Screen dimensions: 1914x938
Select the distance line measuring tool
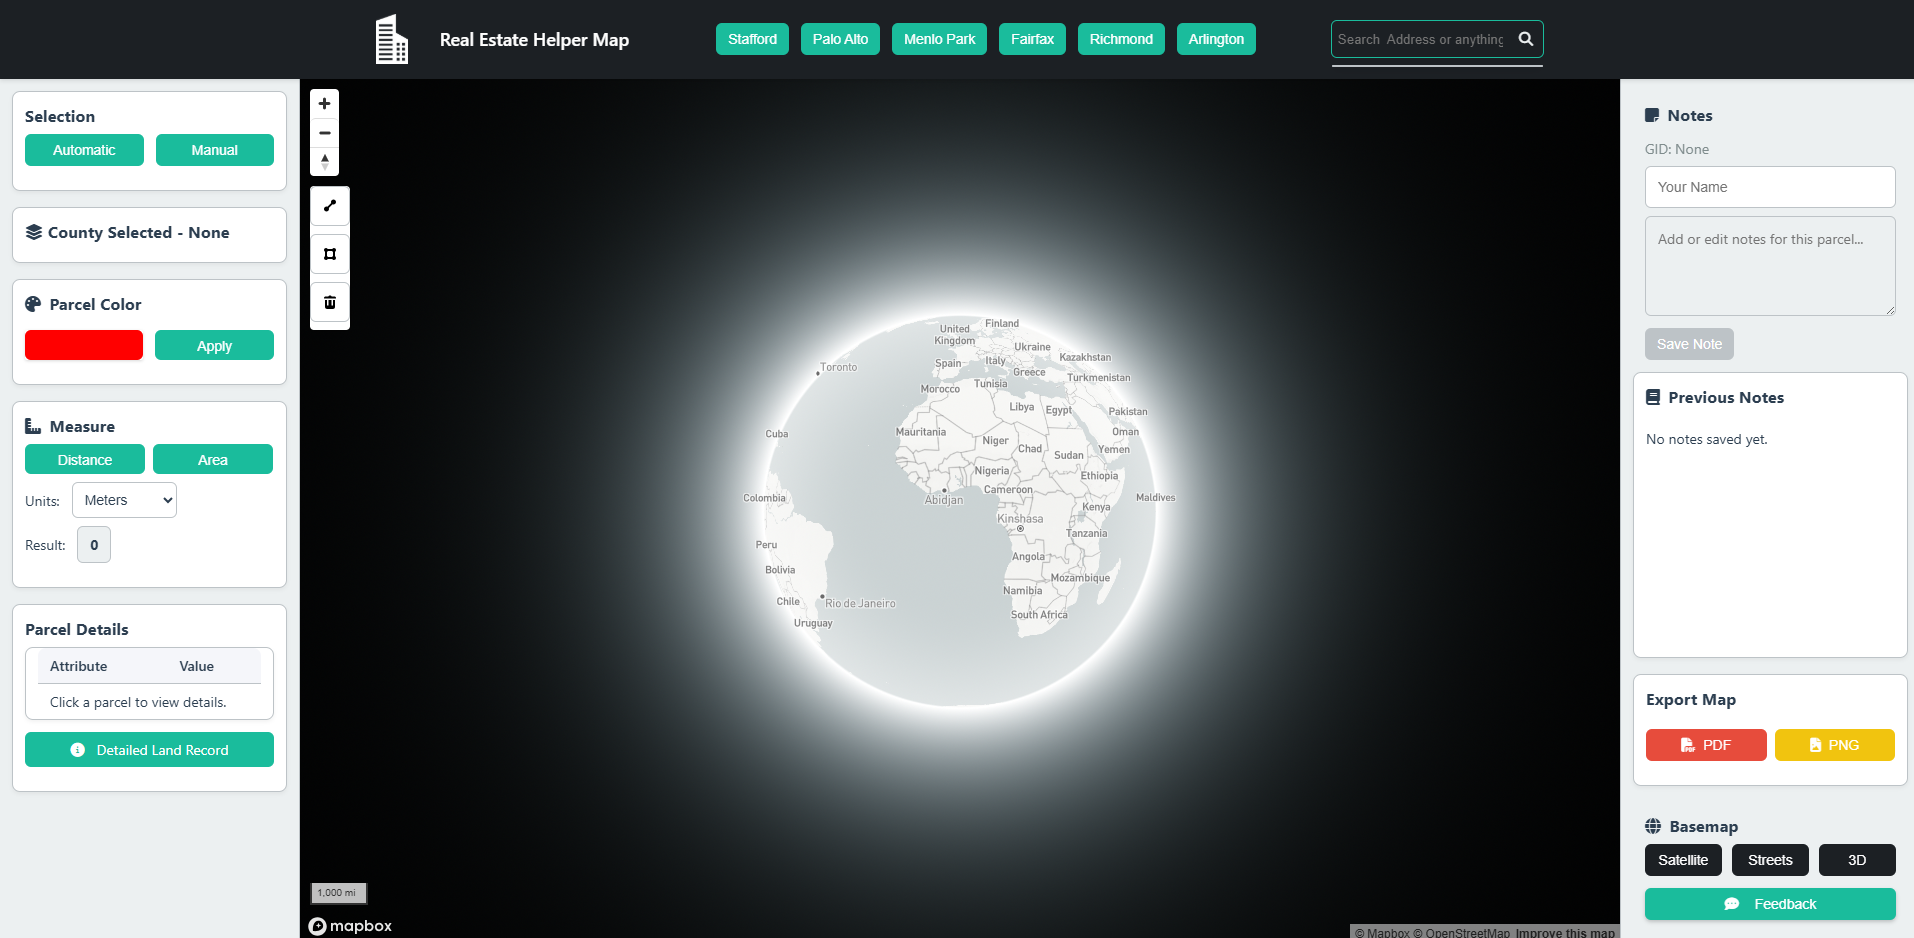point(329,206)
